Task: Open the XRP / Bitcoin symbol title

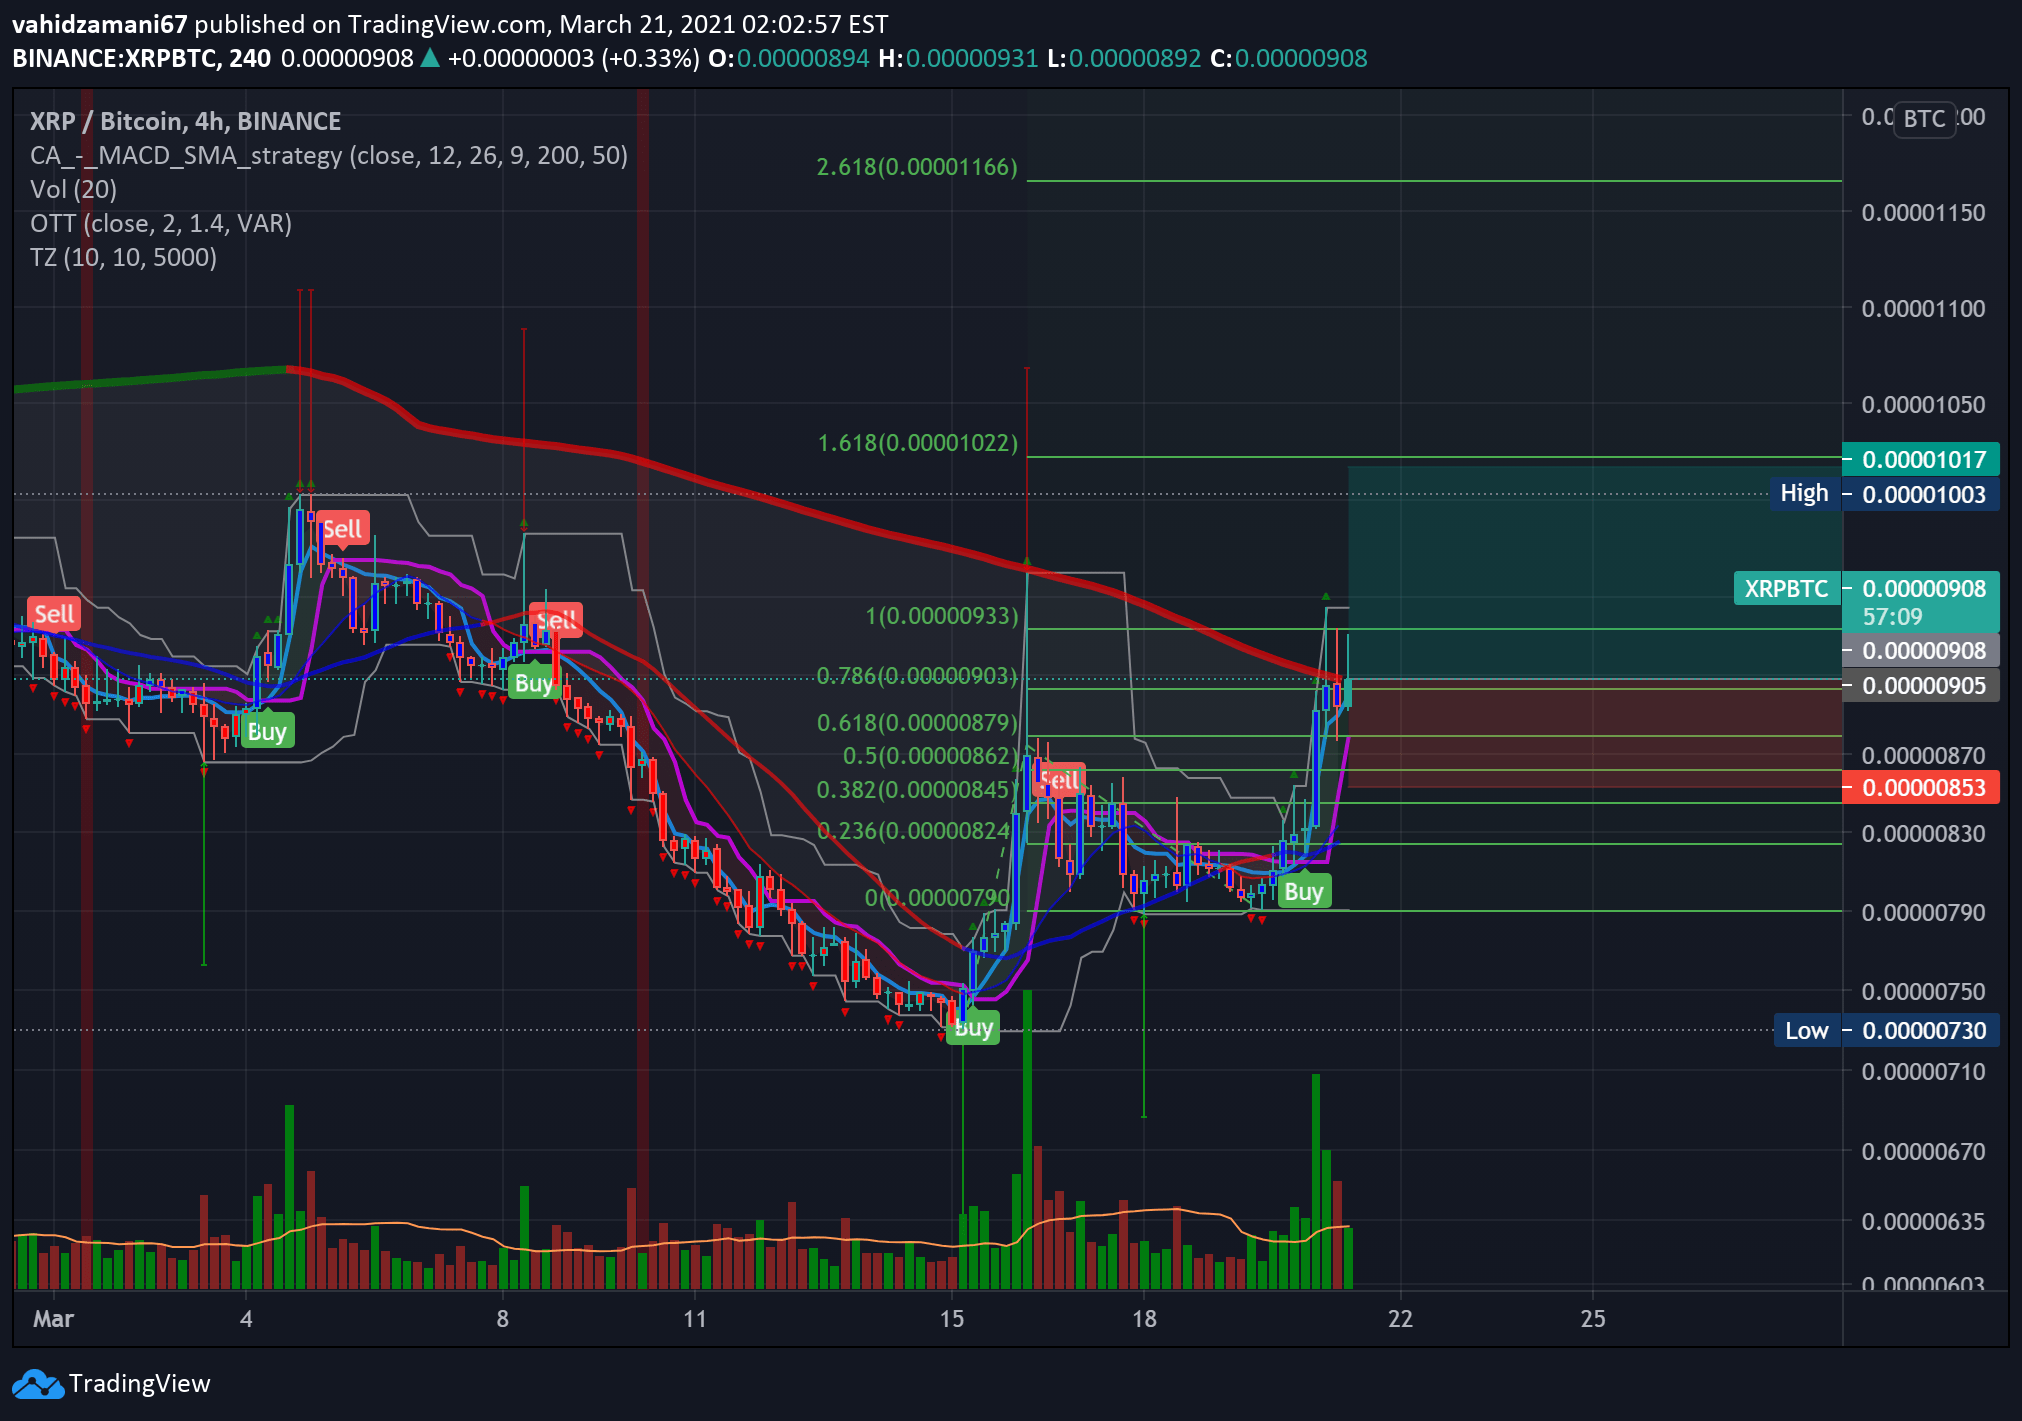Action: tap(185, 121)
